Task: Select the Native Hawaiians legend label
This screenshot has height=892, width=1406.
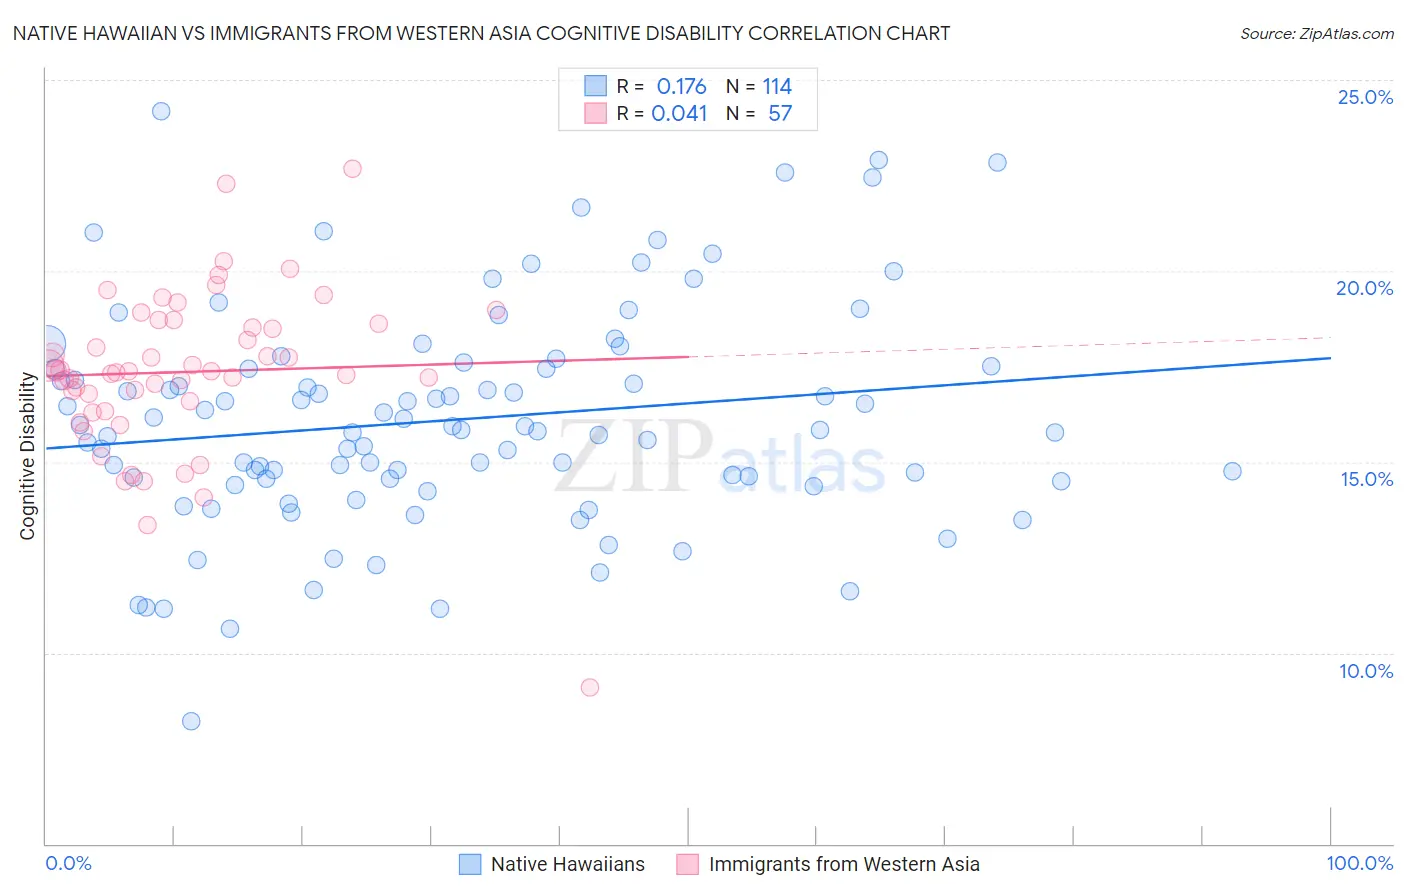Action: 568,864
